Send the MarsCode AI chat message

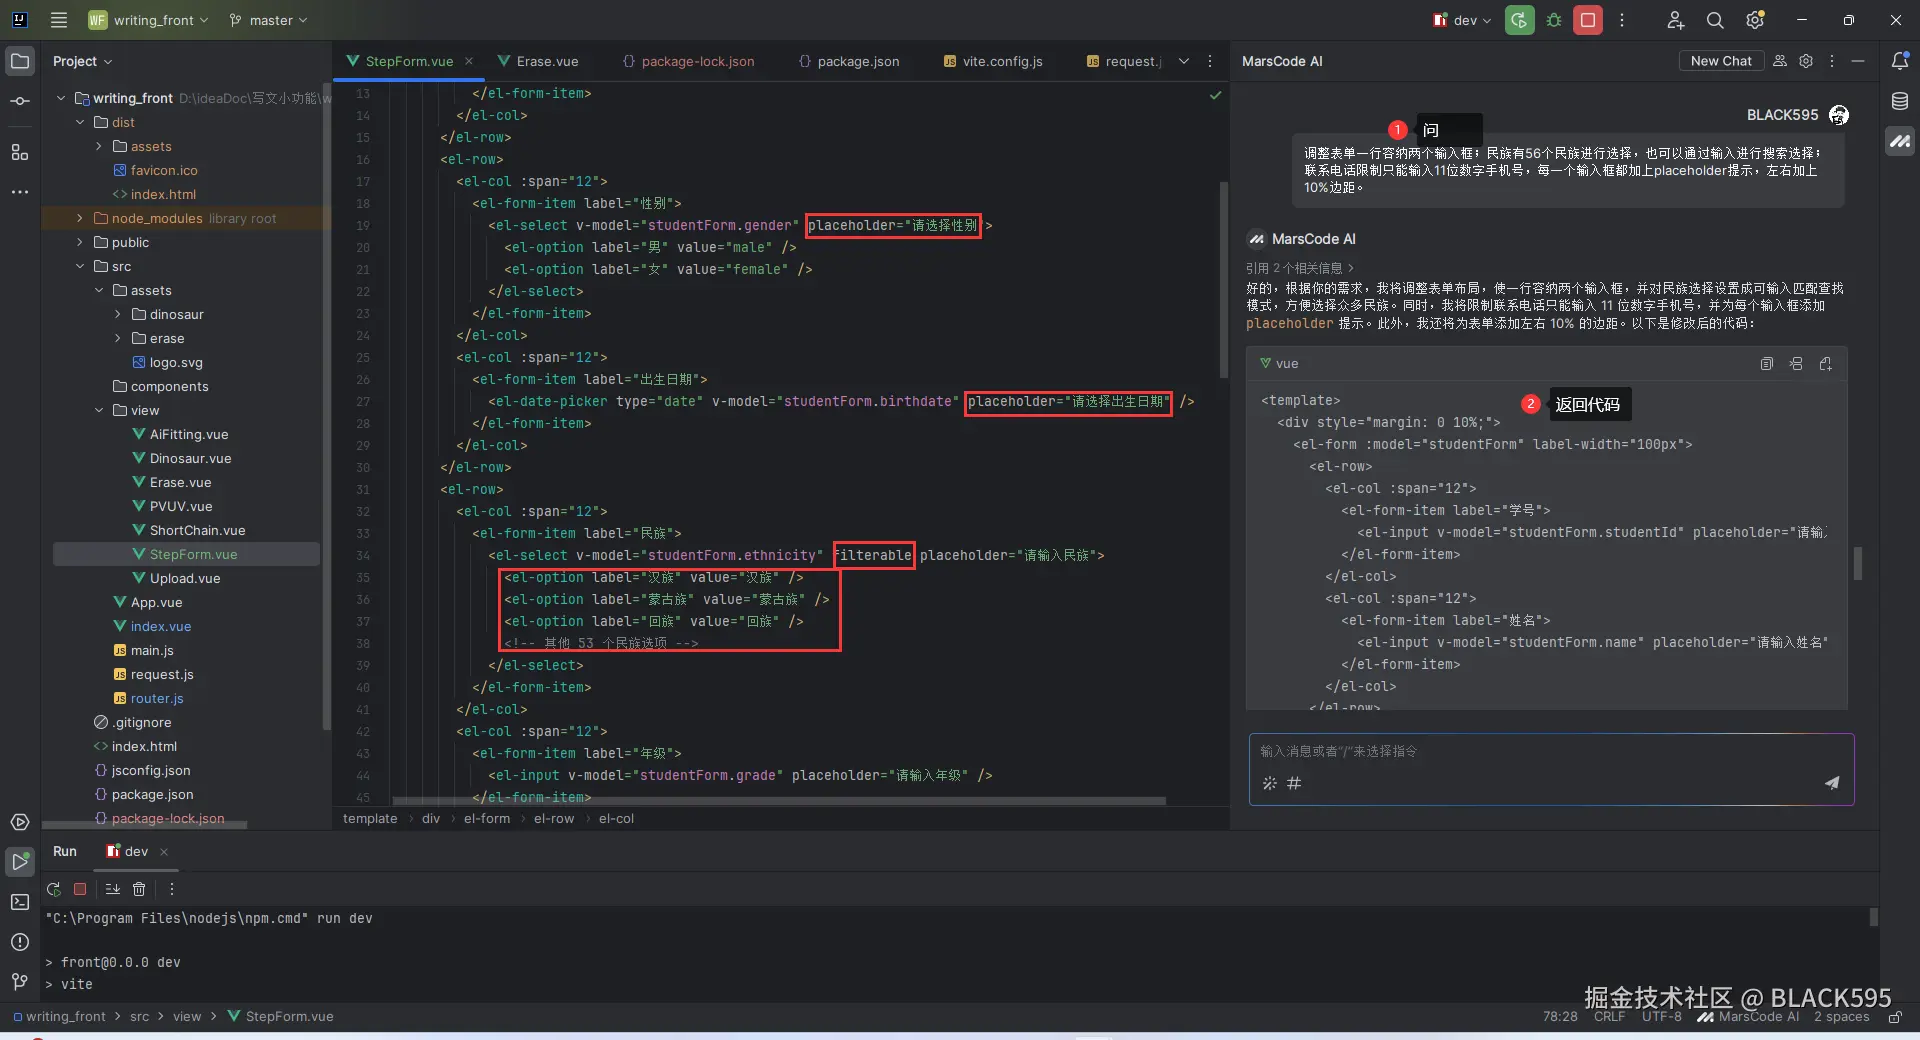pyautogui.click(x=1831, y=783)
